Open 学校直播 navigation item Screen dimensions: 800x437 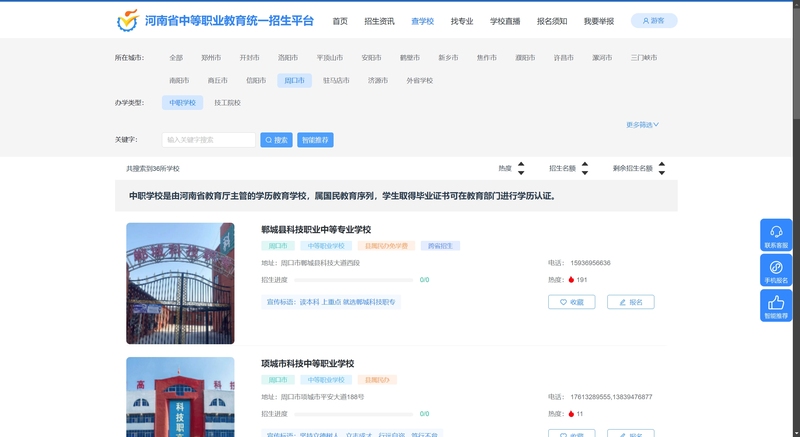505,21
